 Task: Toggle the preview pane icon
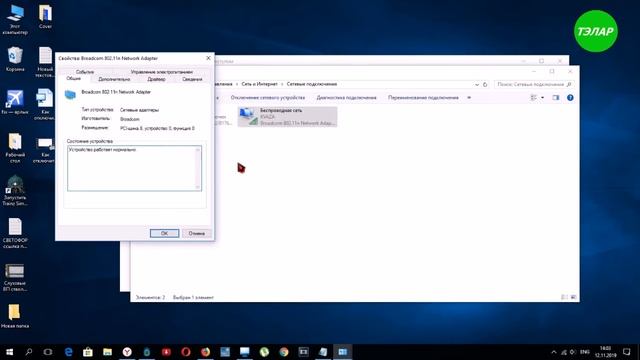556,98
